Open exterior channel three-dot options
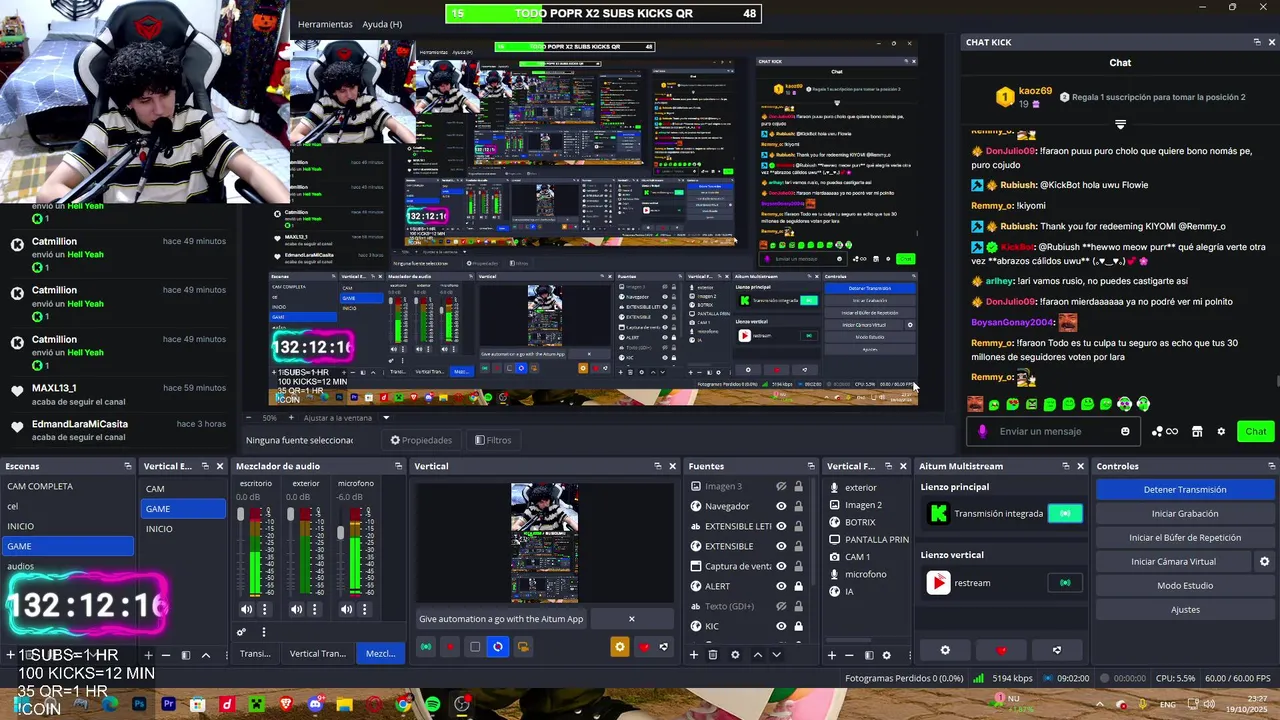Screen dimensions: 1280x720 [315, 609]
